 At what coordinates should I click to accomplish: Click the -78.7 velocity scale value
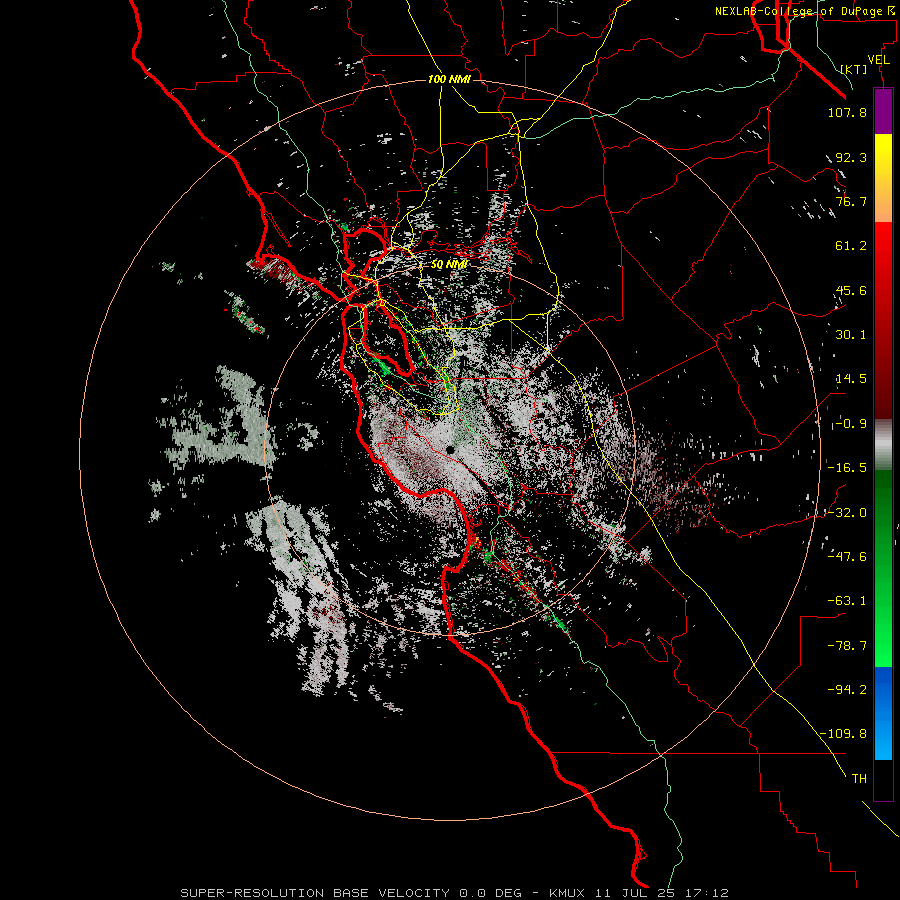click(847, 646)
